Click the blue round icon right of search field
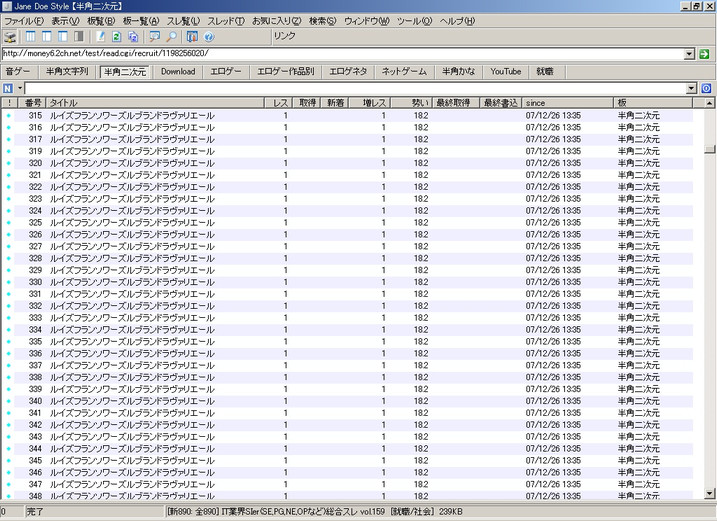The width and height of the screenshot is (717, 521). (x=706, y=88)
